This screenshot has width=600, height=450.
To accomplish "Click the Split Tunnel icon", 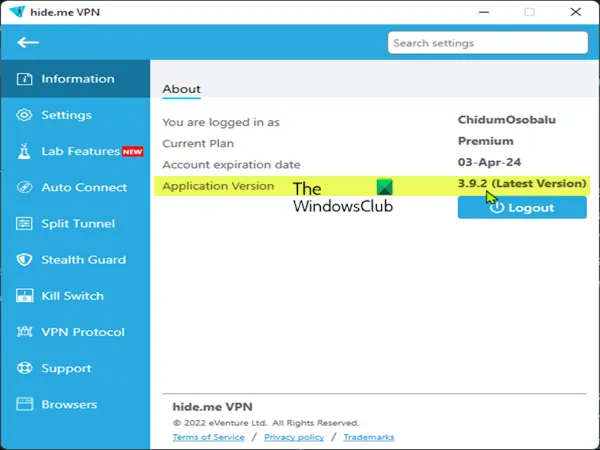I will pyautogui.click(x=24, y=223).
